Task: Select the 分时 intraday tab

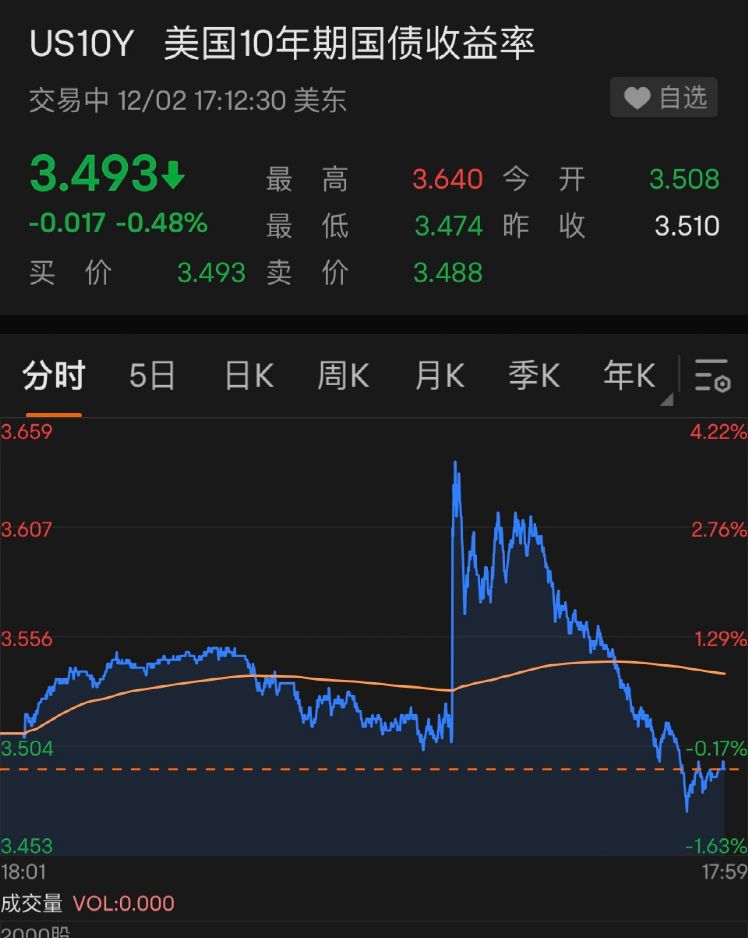Action: [x=54, y=376]
